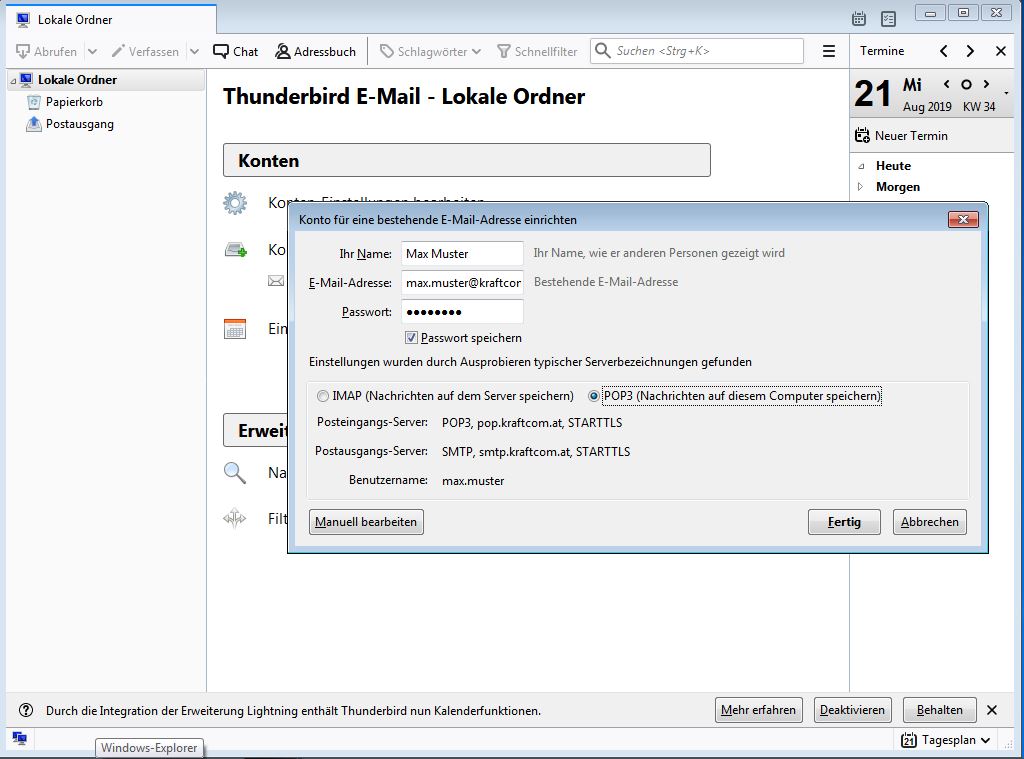Screen dimensions: 1024x759
Task: Click the calendar icon in main pane
Action: (x=235, y=329)
